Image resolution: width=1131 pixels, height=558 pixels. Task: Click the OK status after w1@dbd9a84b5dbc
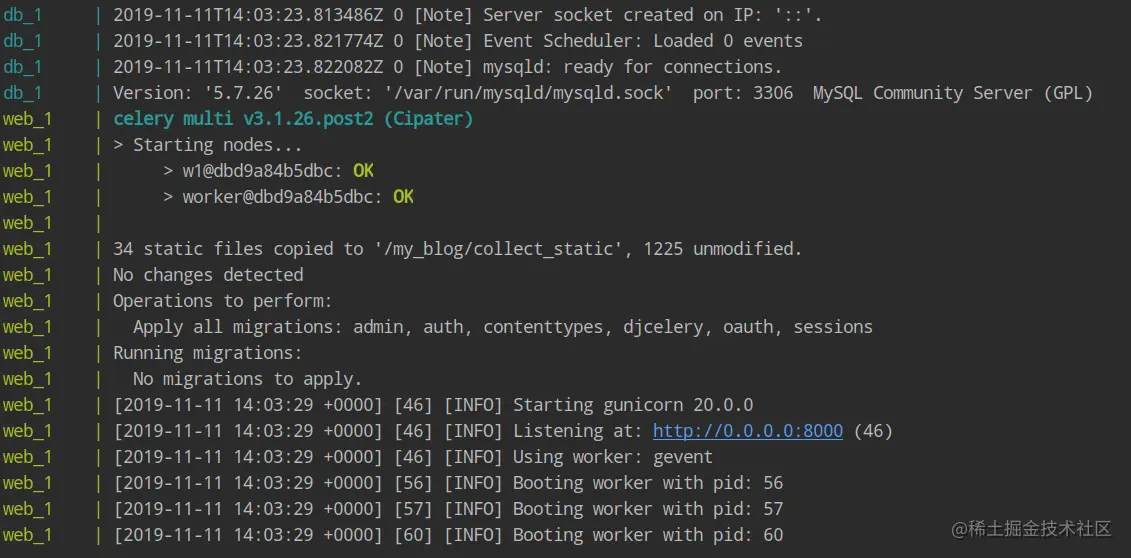click(x=364, y=171)
